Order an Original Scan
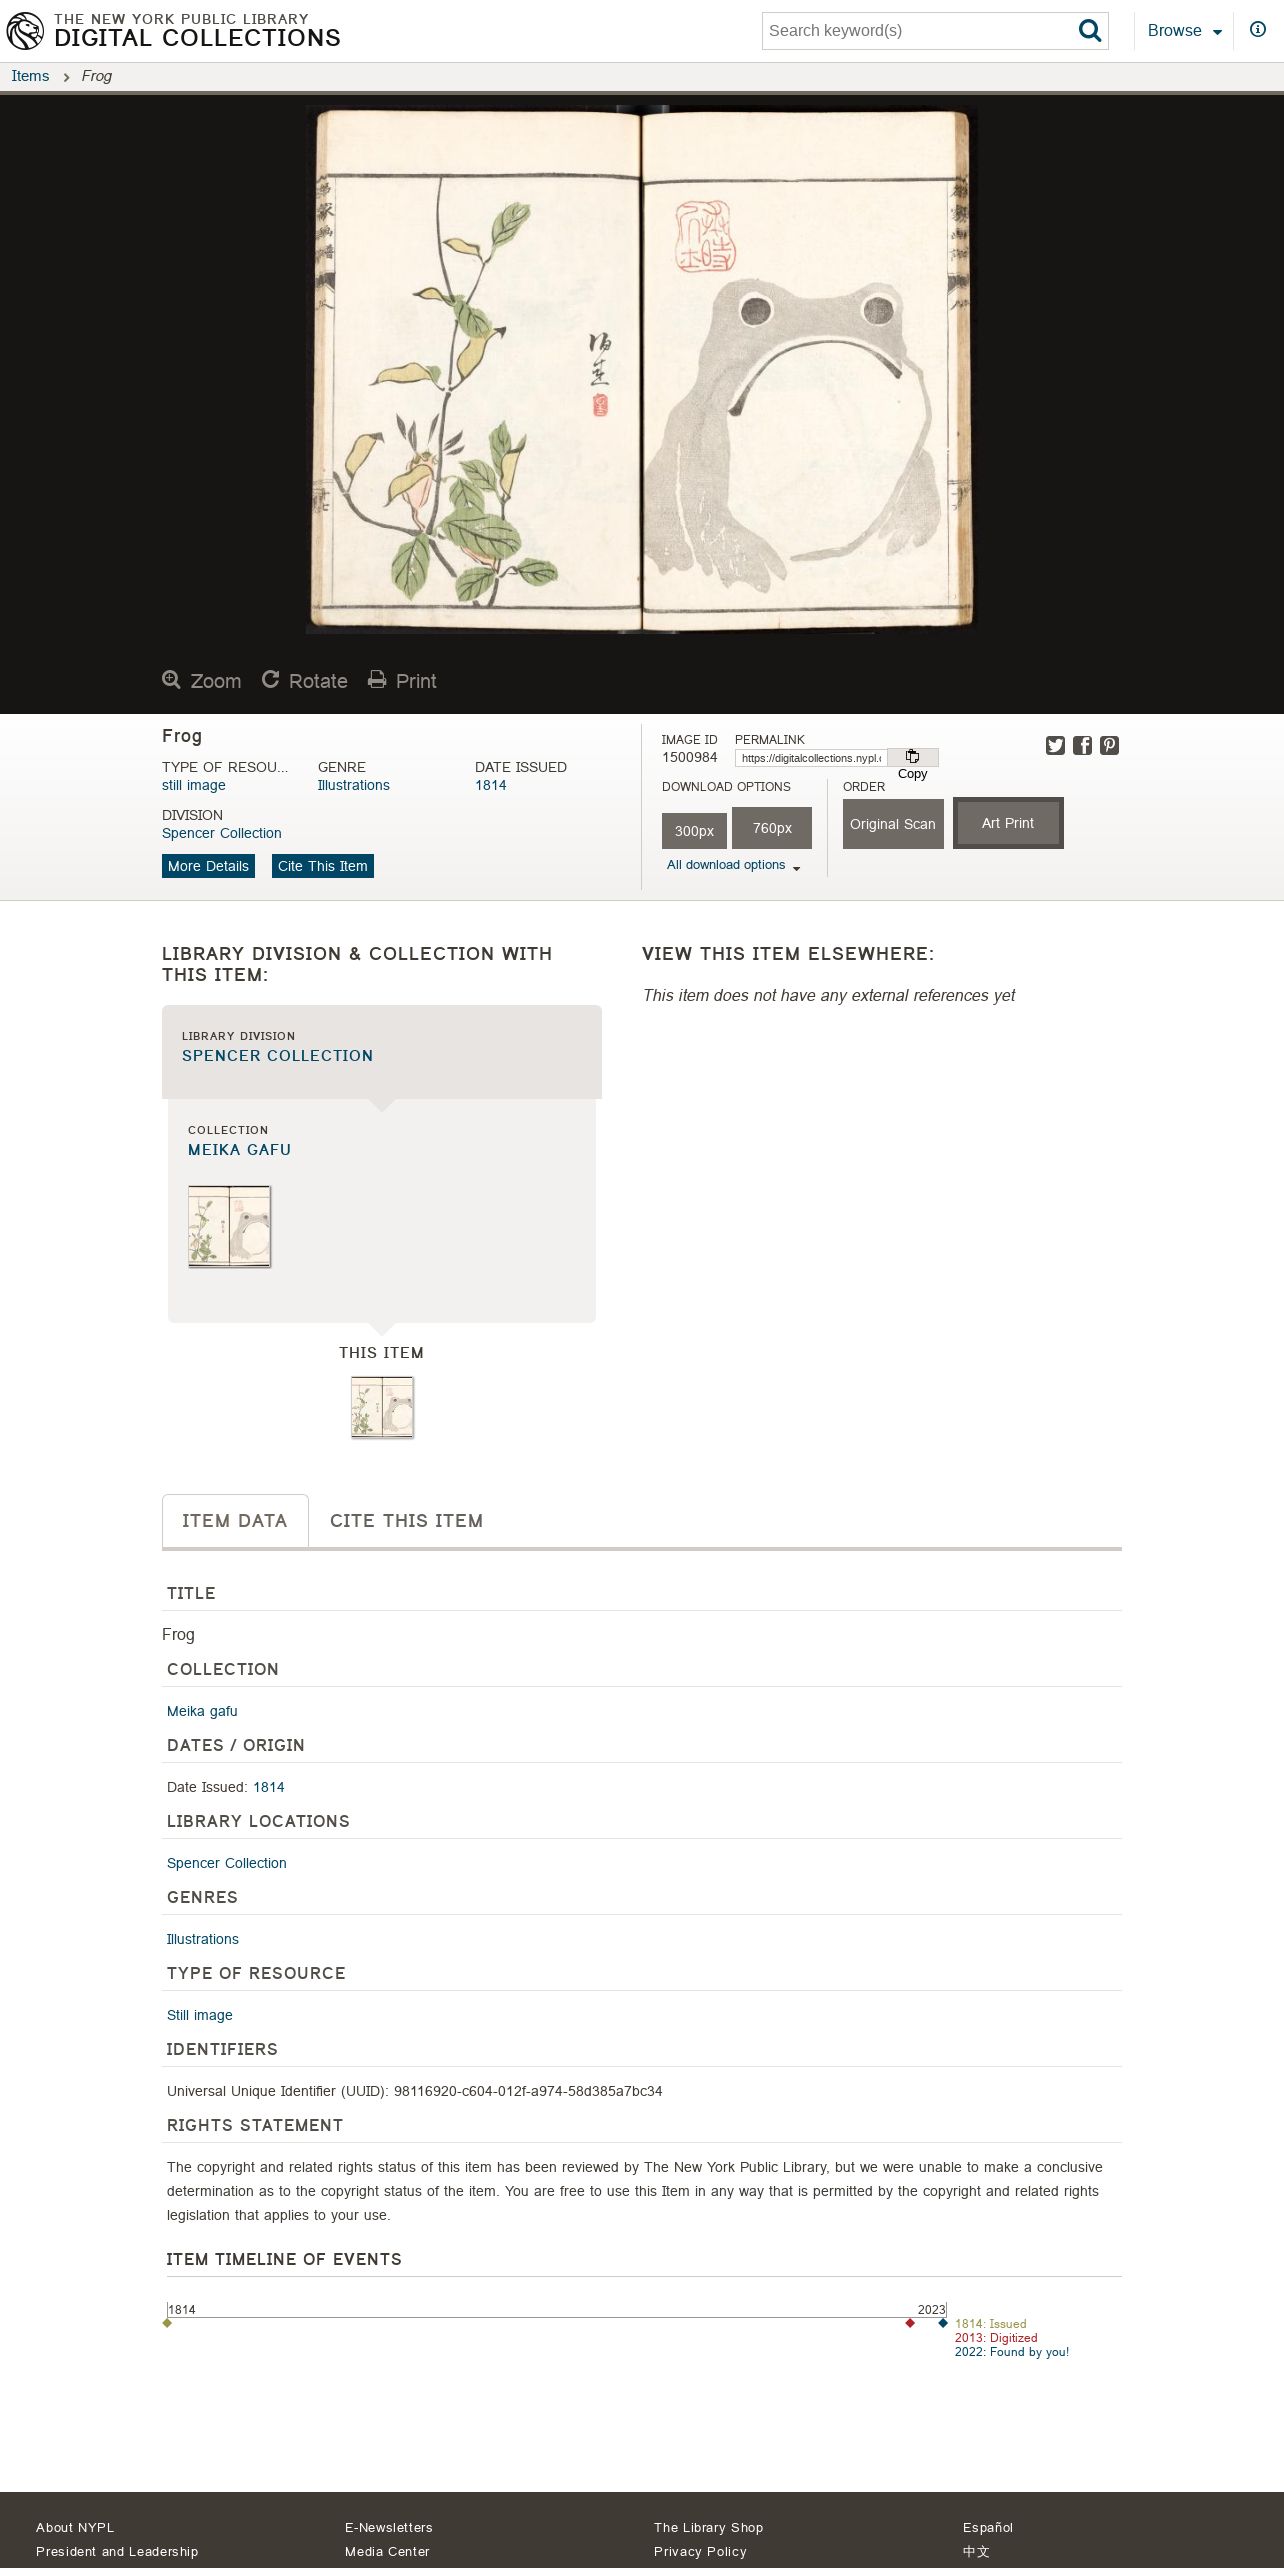The height and width of the screenshot is (2568, 1284). tap(893, 824)
